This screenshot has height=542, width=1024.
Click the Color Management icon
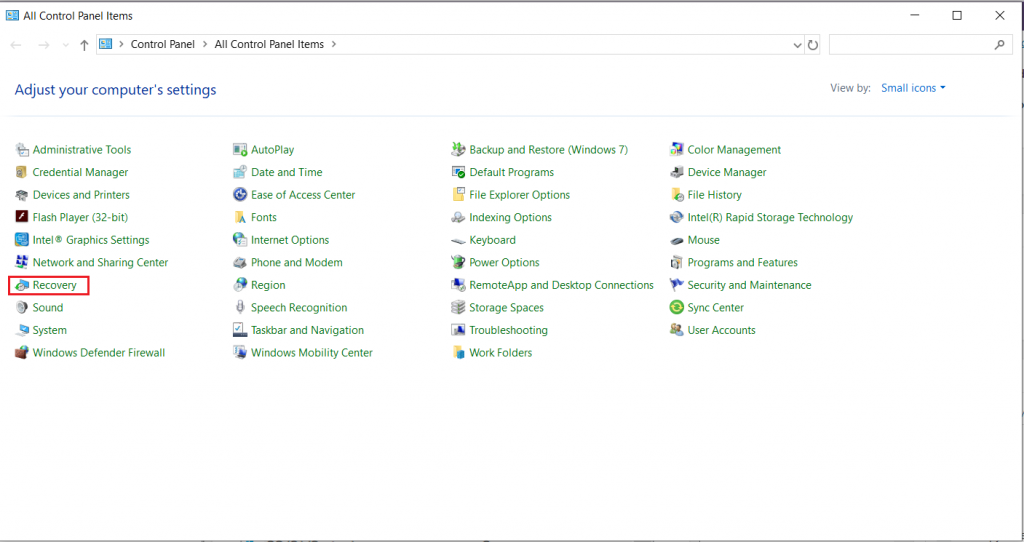677,150
